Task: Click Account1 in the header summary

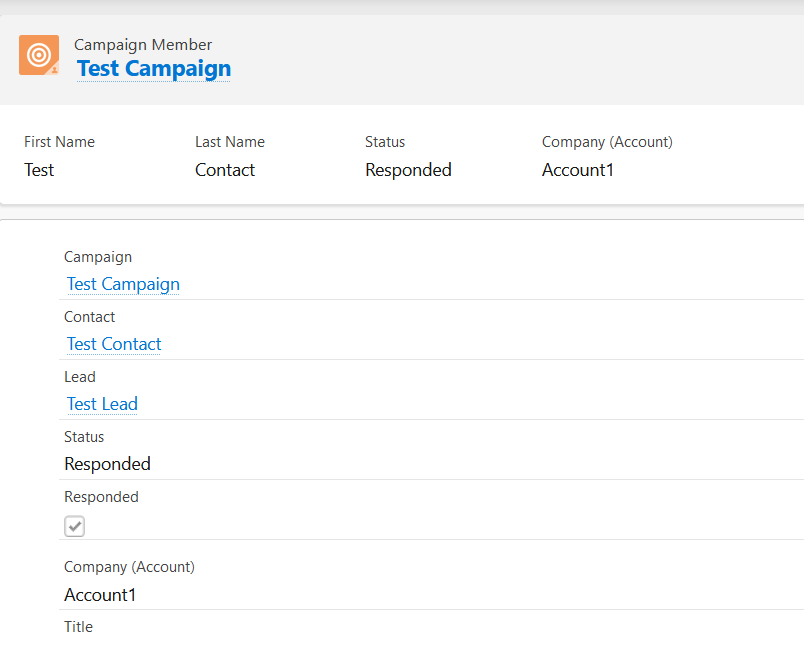Action: 577,170
